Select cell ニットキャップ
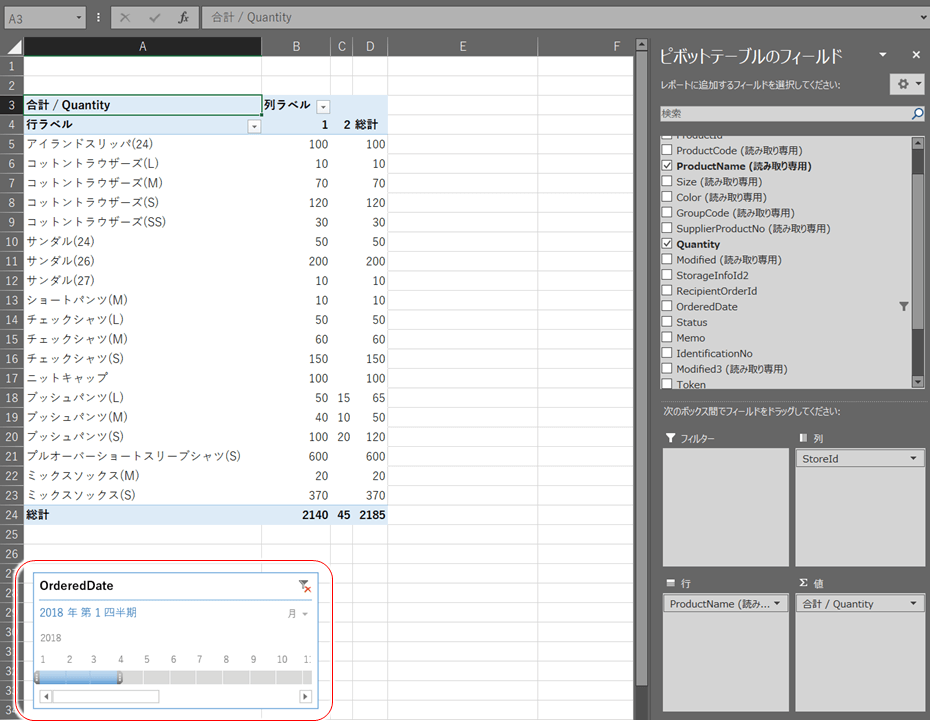 pos(142,378)
